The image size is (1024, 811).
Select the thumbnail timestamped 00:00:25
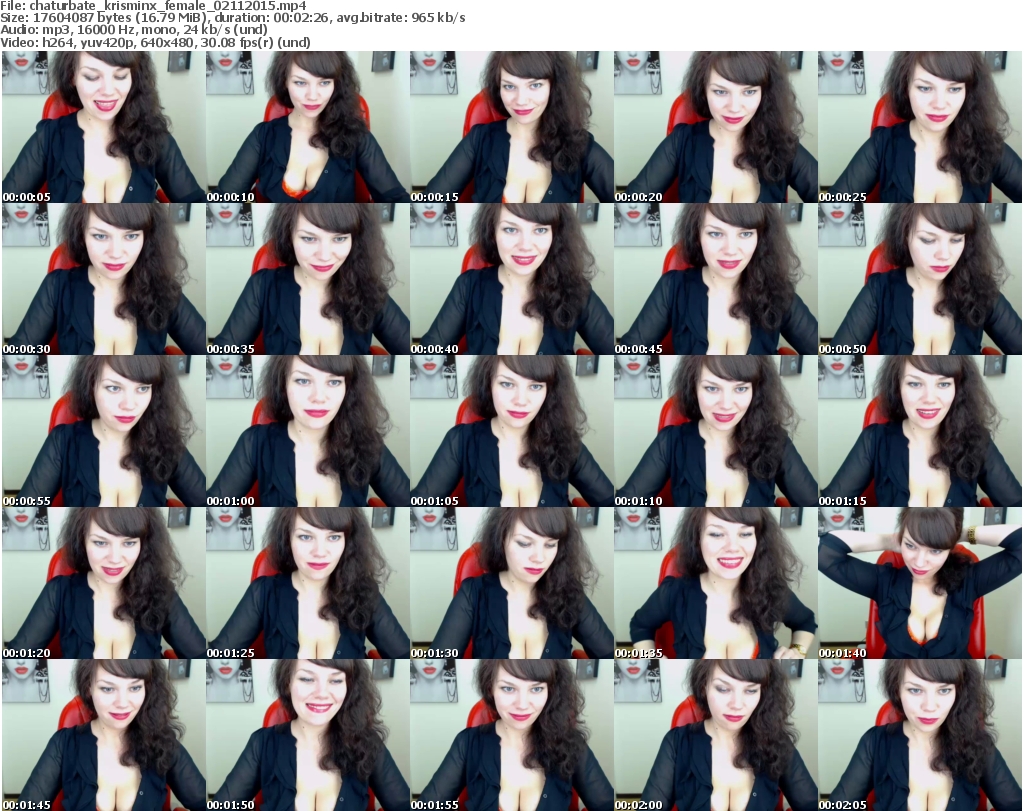920,127
